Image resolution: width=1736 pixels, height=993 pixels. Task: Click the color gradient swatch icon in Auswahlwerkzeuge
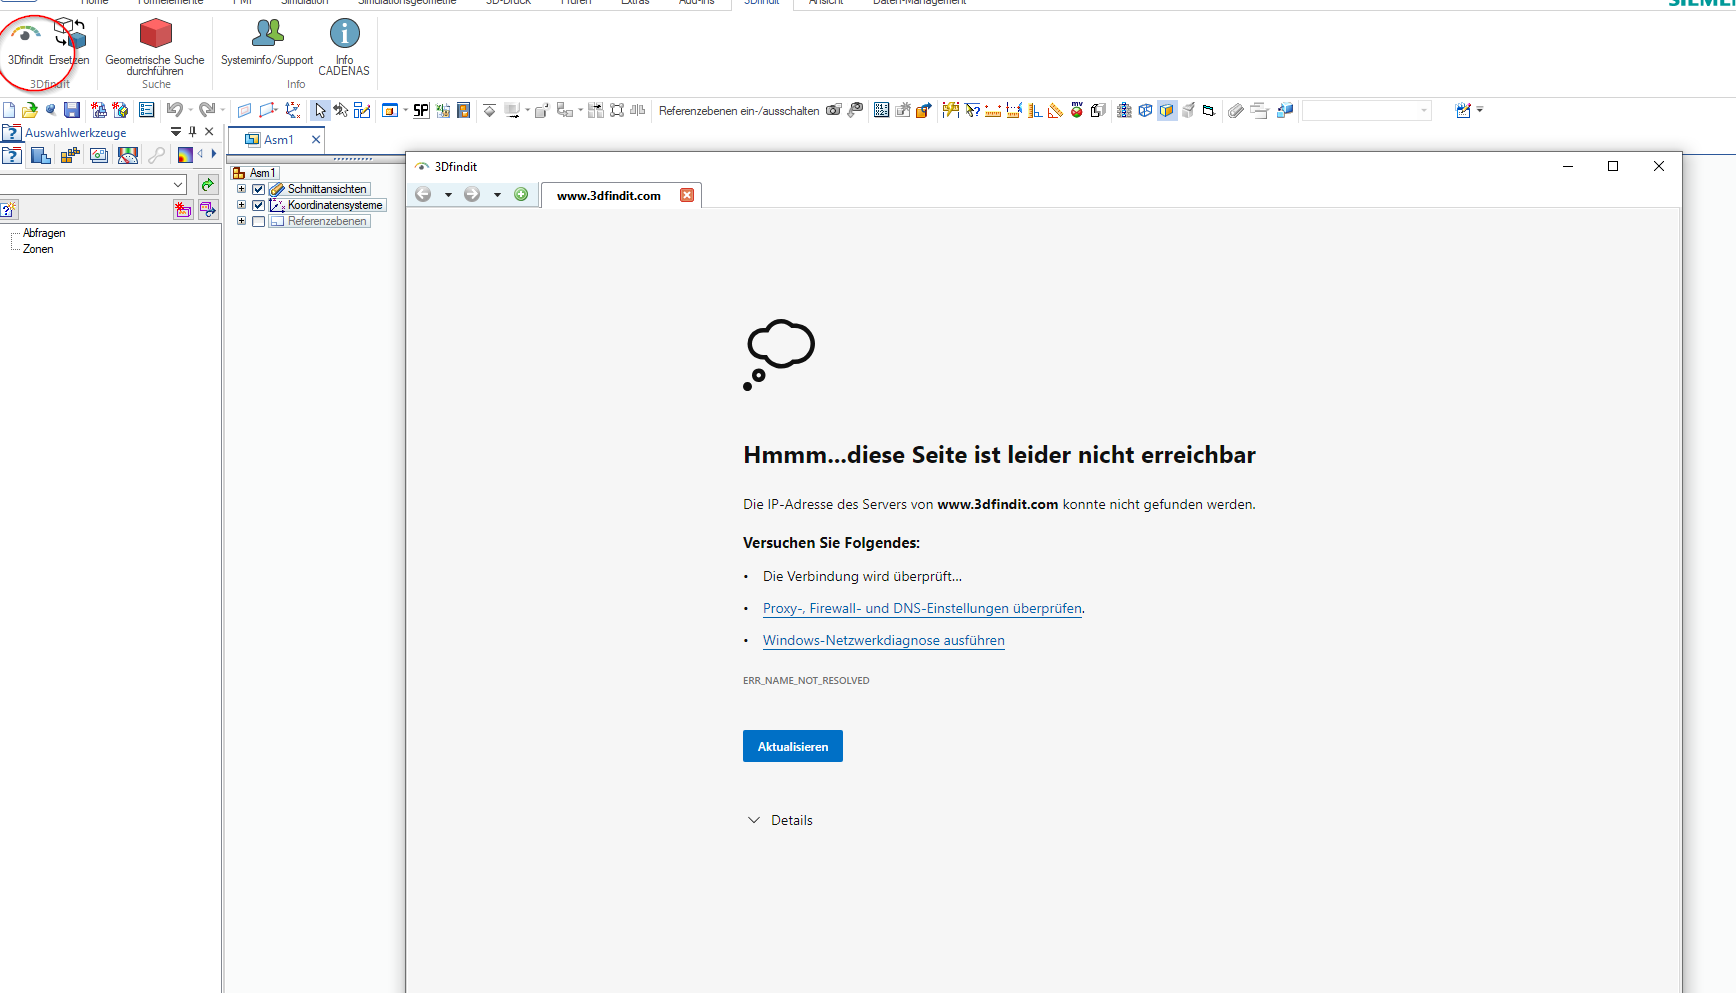pyautogui.click(x=185, y=155)
